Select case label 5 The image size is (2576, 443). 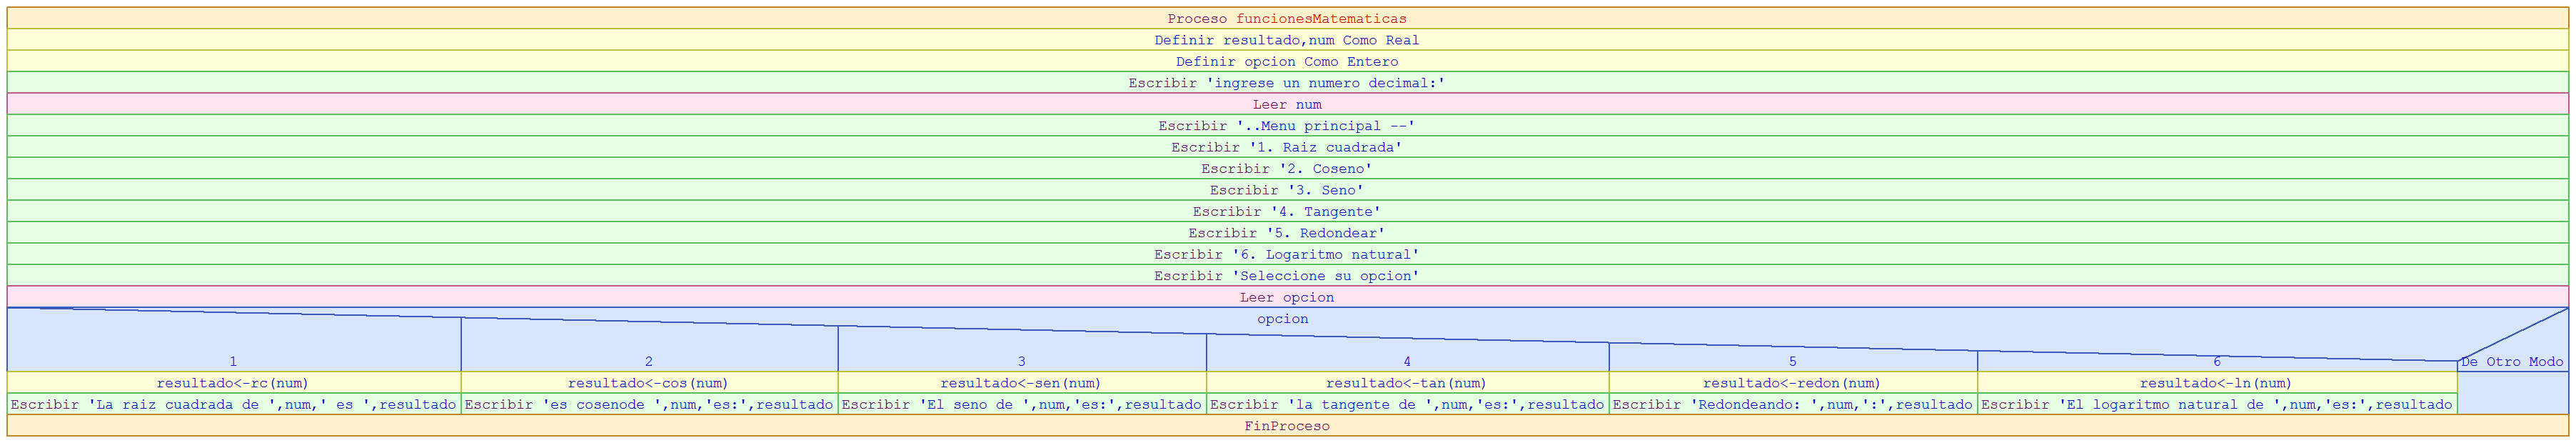tap(1793, 362)
